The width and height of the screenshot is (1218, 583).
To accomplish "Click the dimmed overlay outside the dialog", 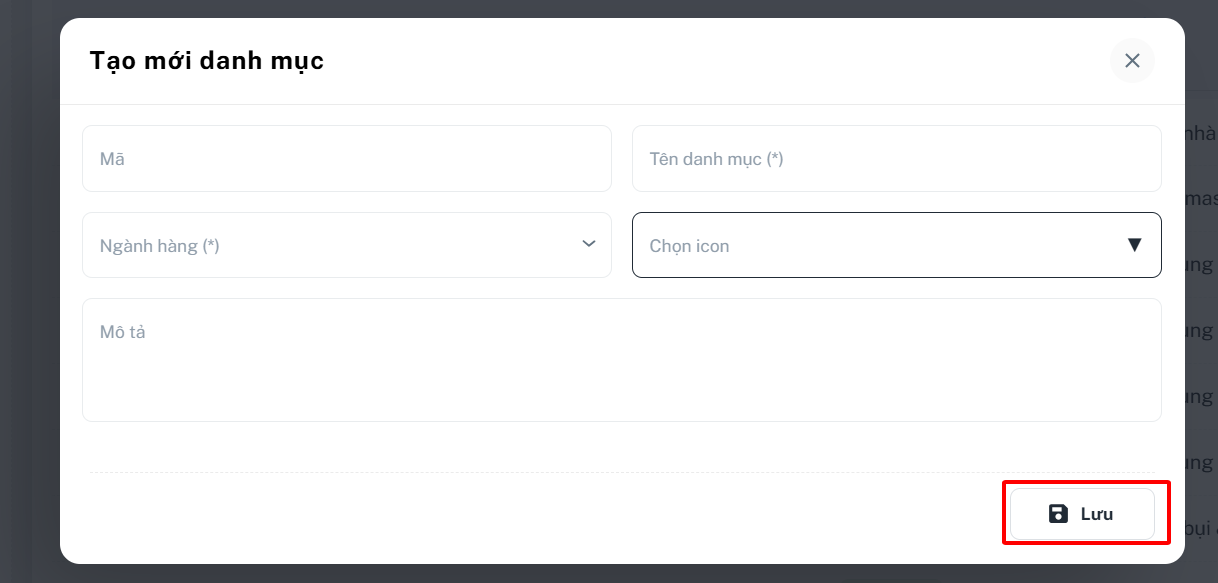I will point(30,300).
